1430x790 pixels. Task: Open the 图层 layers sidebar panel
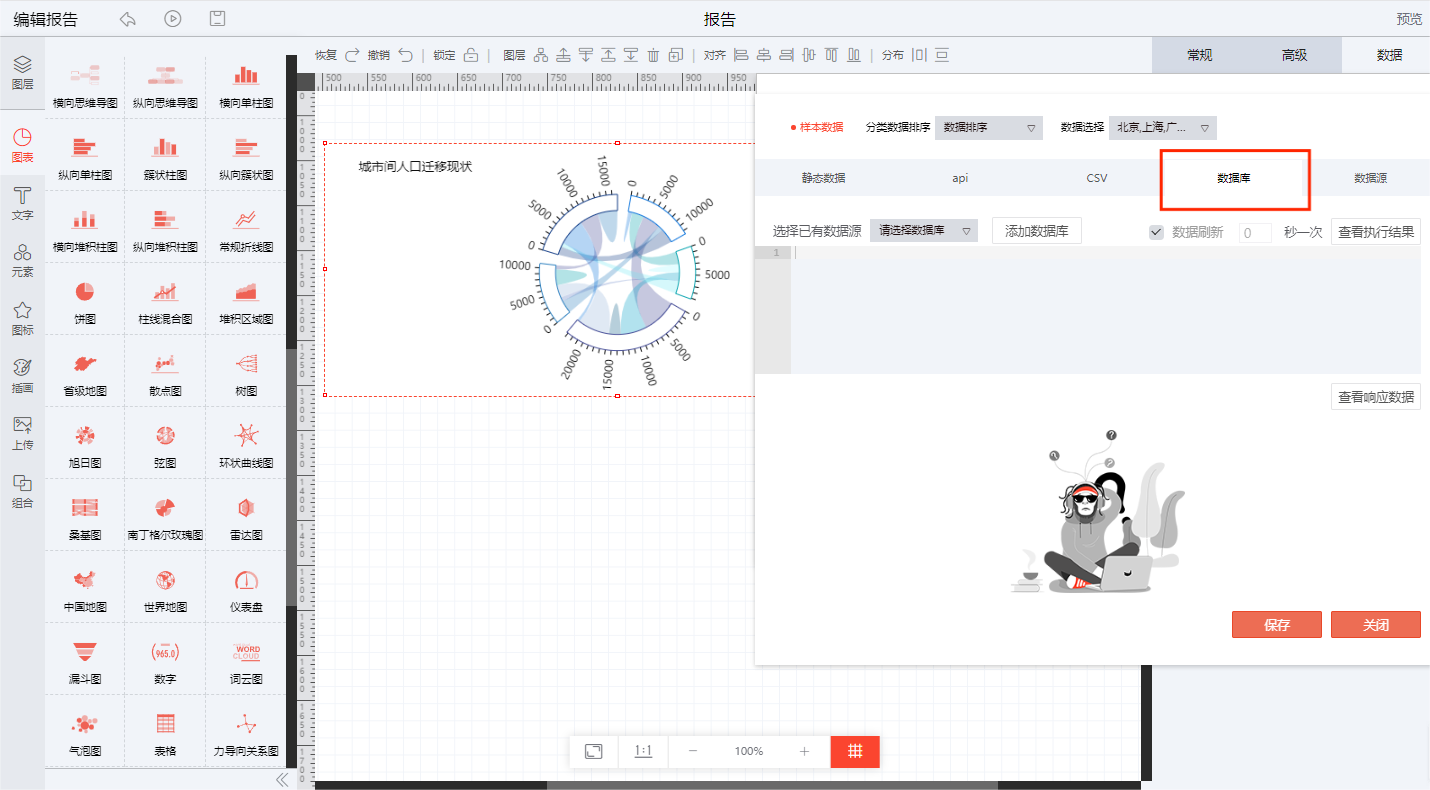point(22,72)
